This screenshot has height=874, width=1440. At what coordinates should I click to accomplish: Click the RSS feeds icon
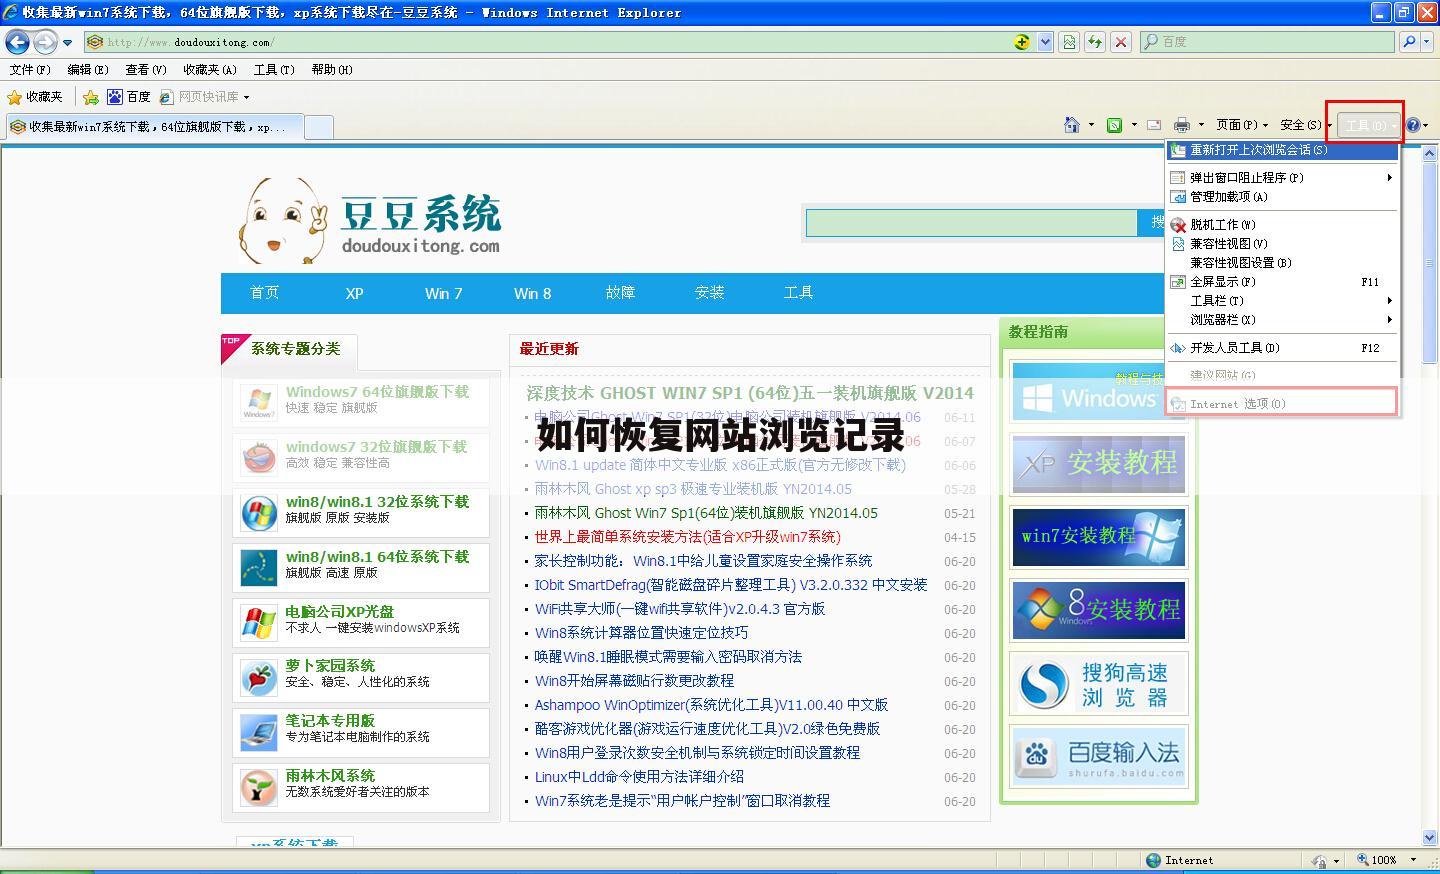click(x=1113, y=125)
